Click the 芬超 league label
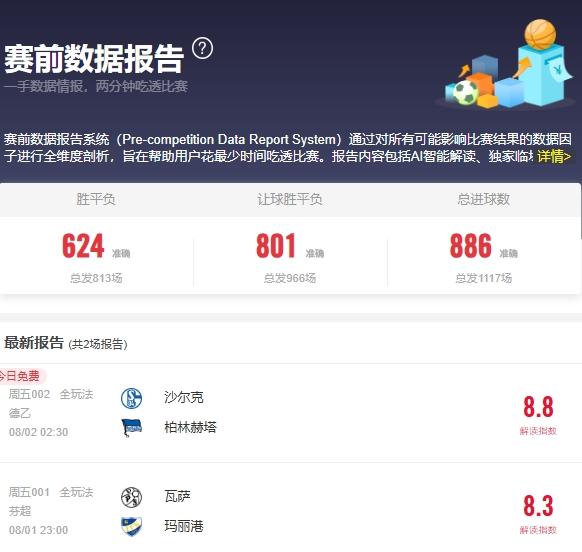The height and width of the screenshot is (552, 582). point(20,511)
